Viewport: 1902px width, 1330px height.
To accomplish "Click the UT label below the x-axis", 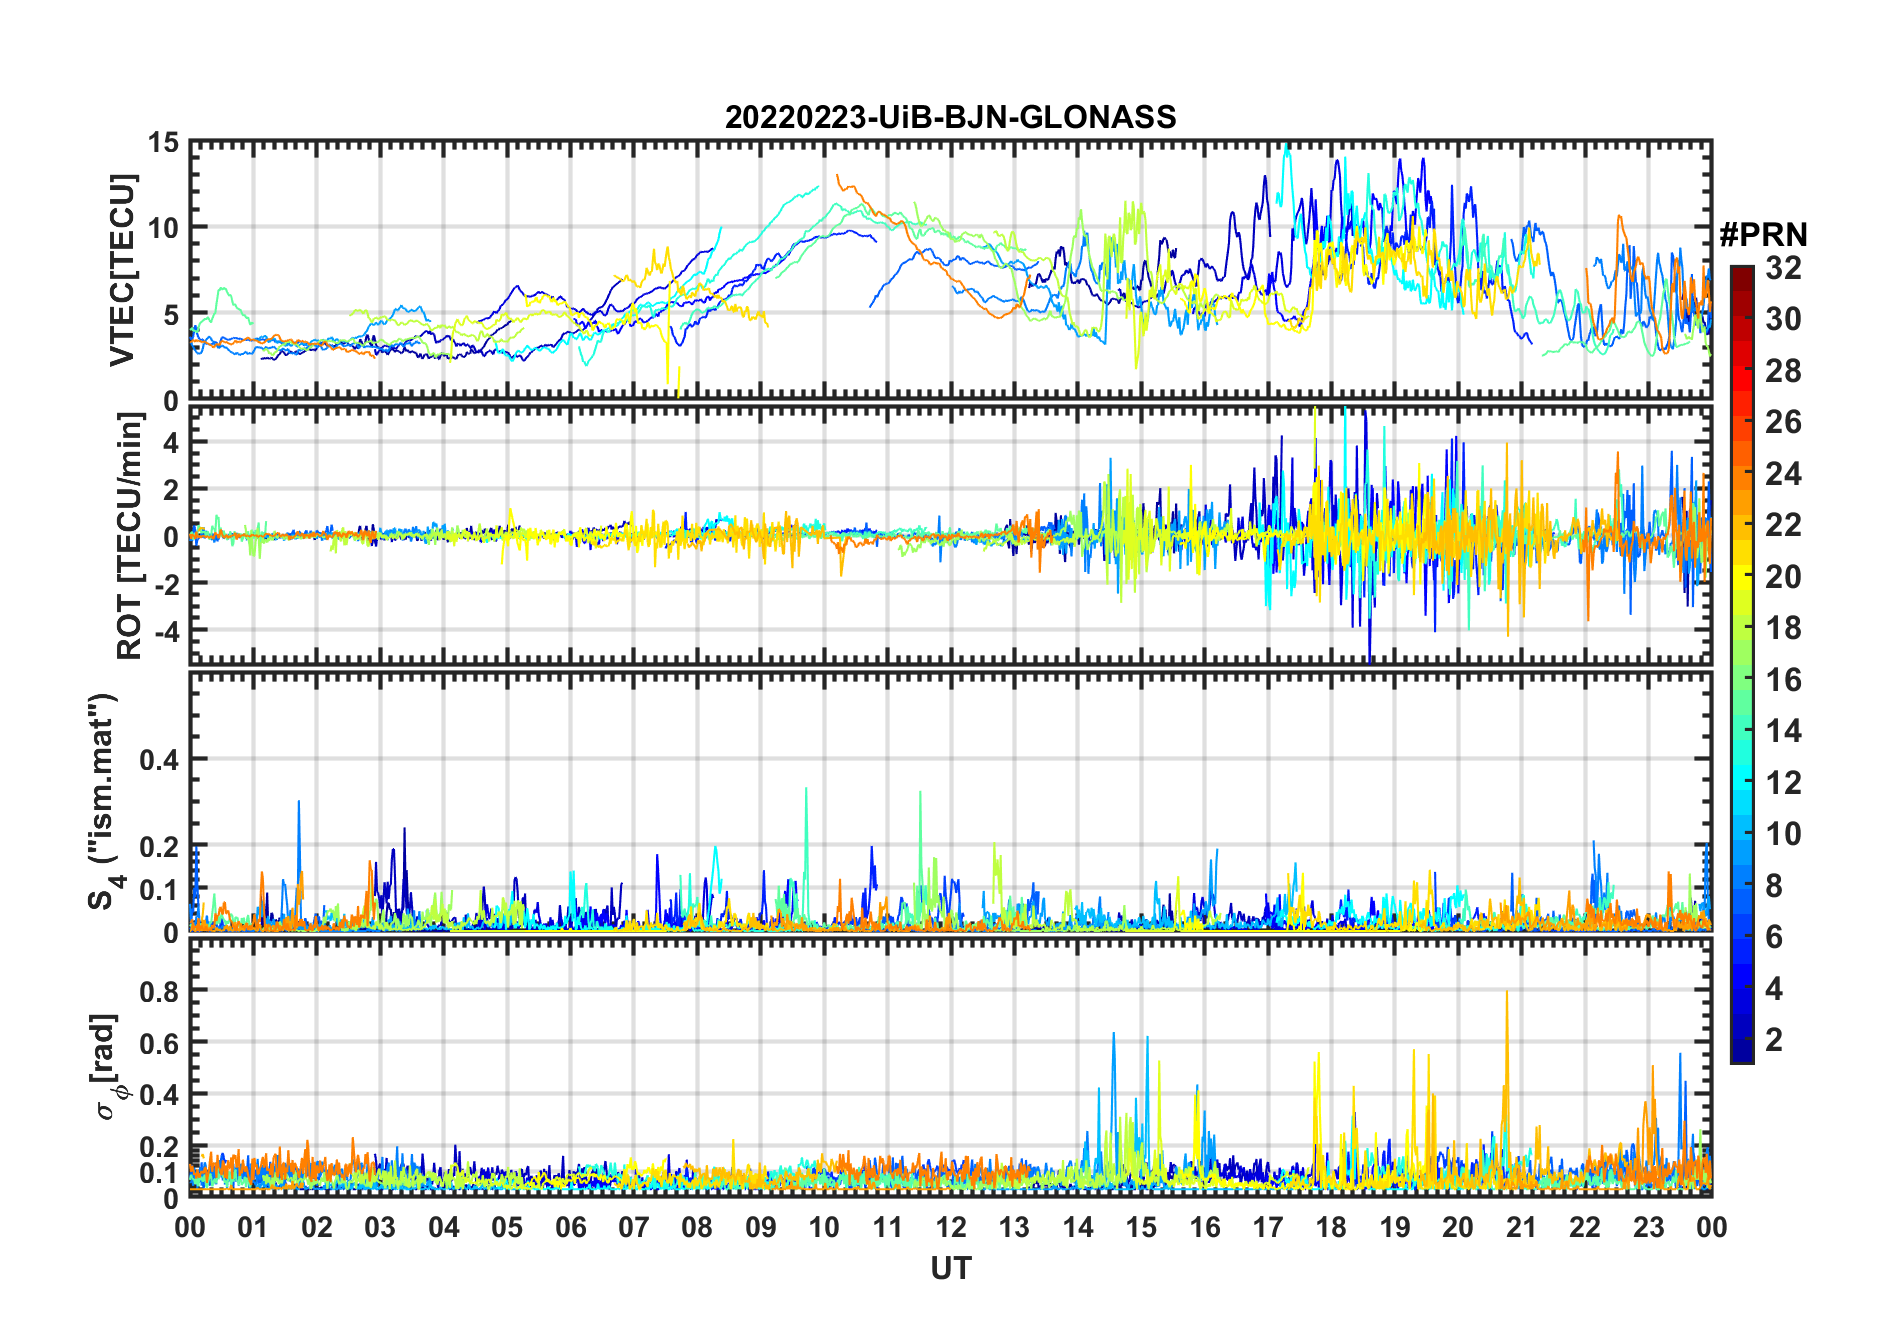I will tap(950, 1268).
